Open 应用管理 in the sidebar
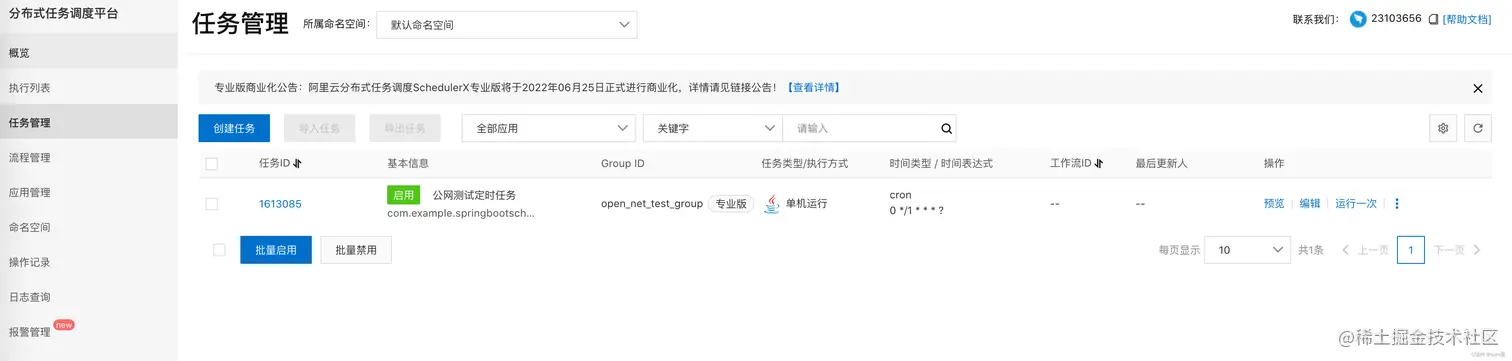Screen dimensions: 1512x361 (88, 192)
